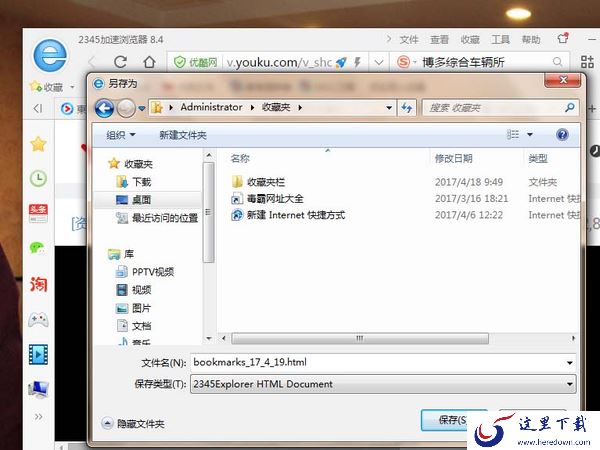
Task: Open favorites star in browser sidebar
Action: (x=38, y=144)
